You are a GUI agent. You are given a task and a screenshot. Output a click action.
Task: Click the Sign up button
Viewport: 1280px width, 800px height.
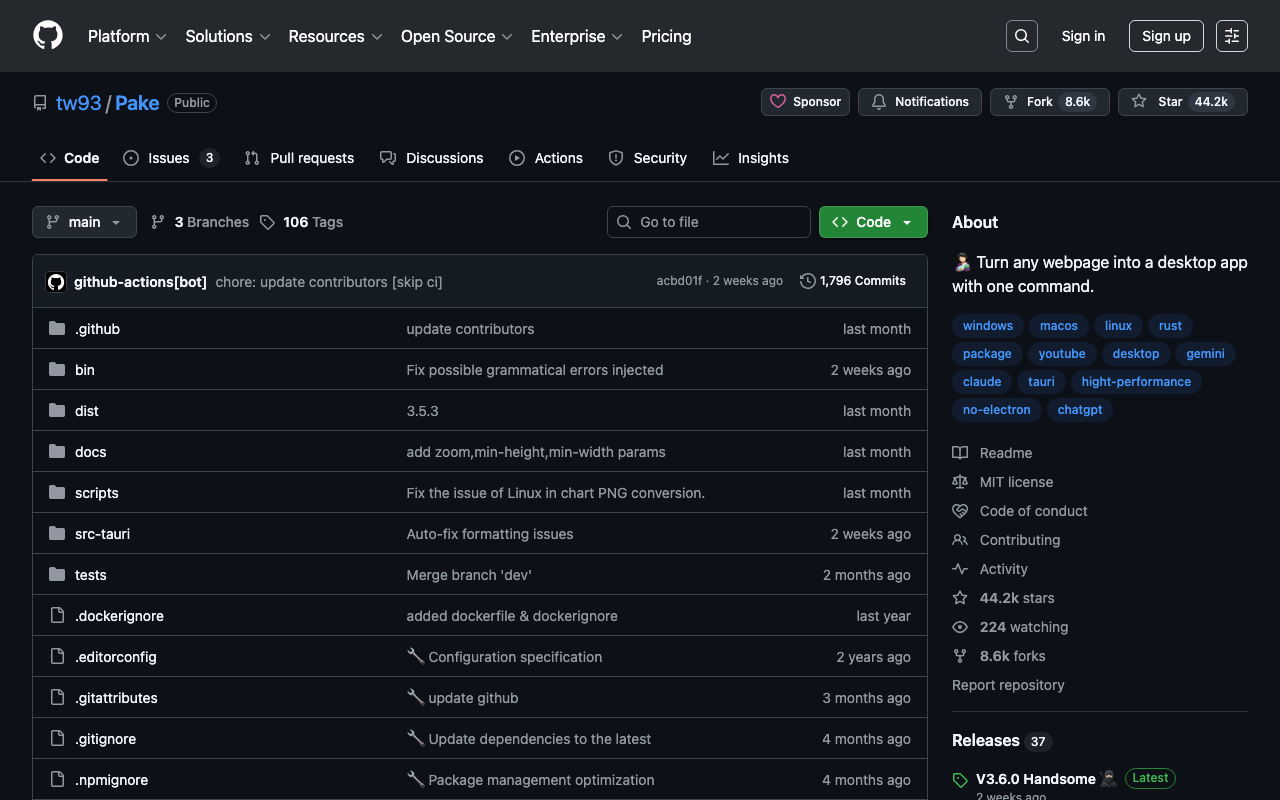click(x=1165, y=36)
